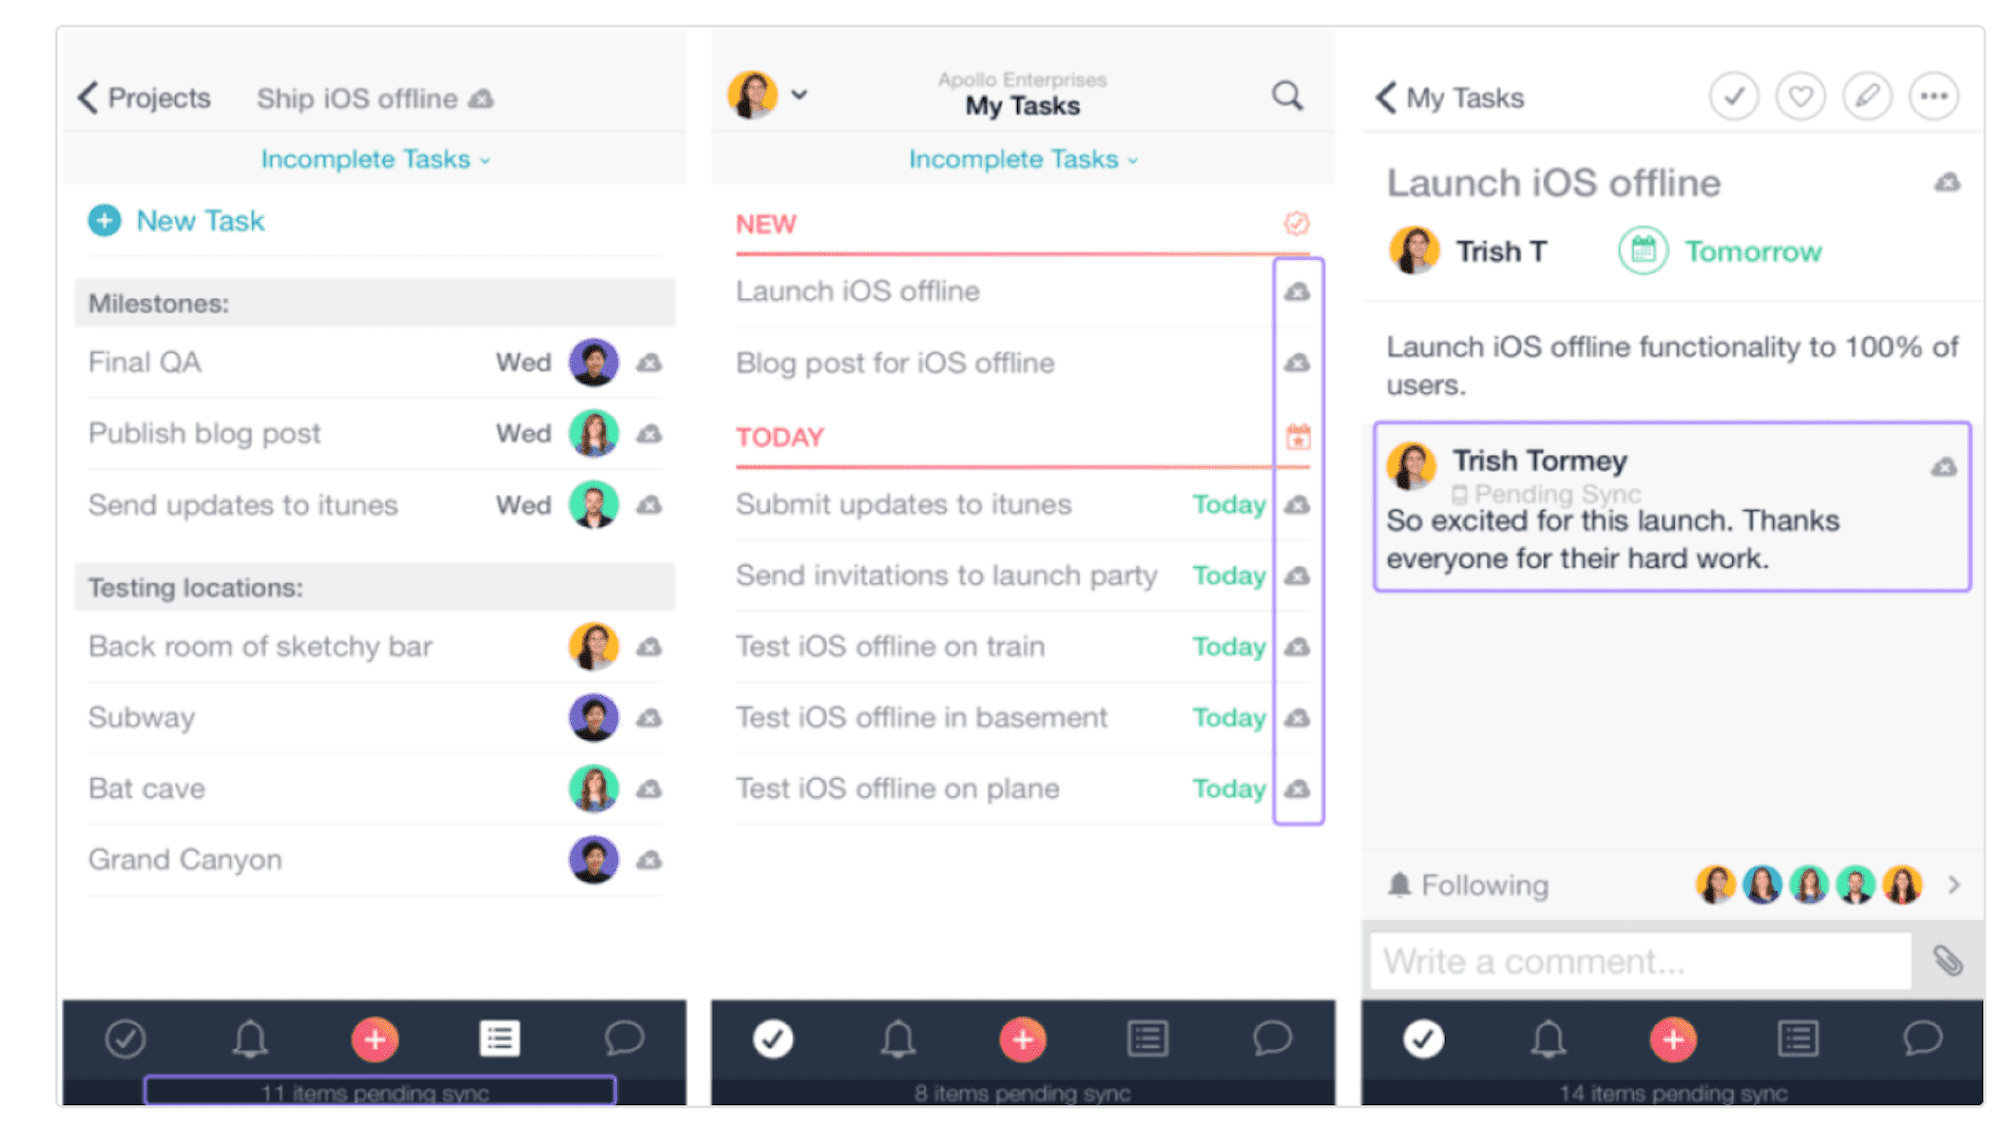Click the search magnifier icon top right
Screen dimensions: 2000x1122
[x=1286, y=96]
